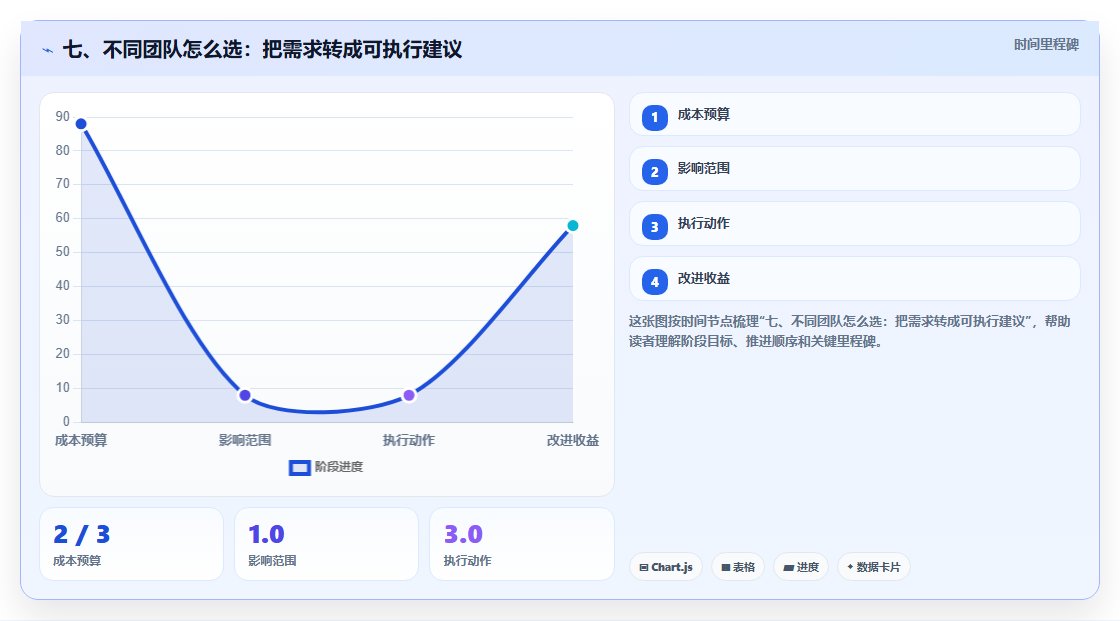The width and height of the screenshot is (1120, 621).
Task: Select the 执行动作 timeline step row
Action: point(854,224)
